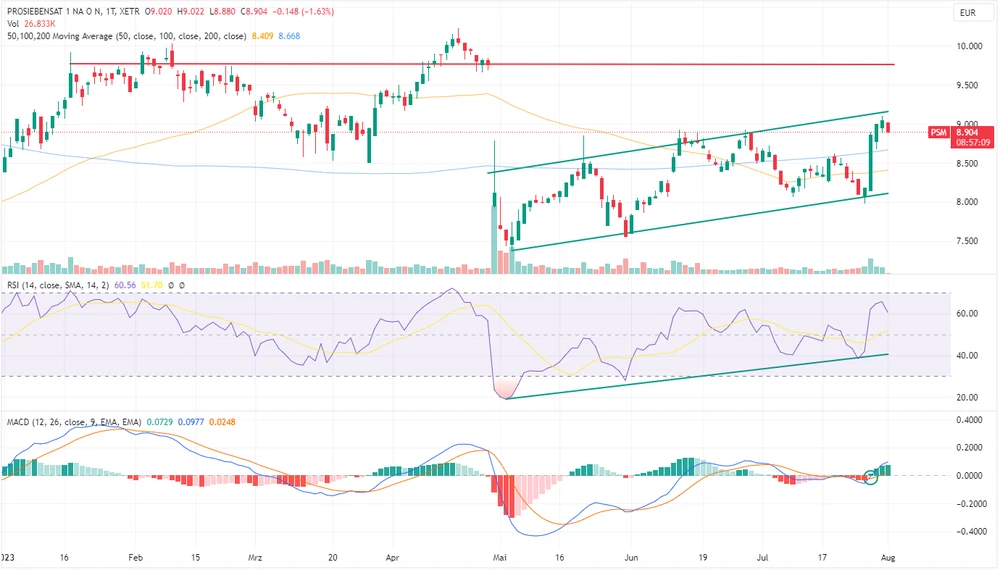Open the EUR currency dropdown
The image size is (1000, 570).
point(966,13)
